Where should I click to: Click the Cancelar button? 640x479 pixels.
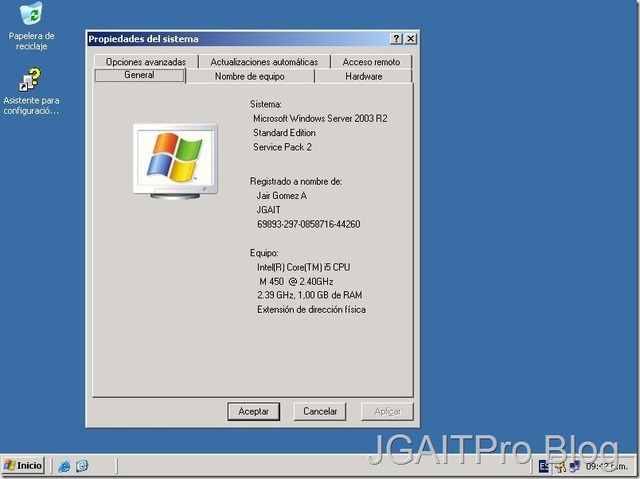pos(320,411)
